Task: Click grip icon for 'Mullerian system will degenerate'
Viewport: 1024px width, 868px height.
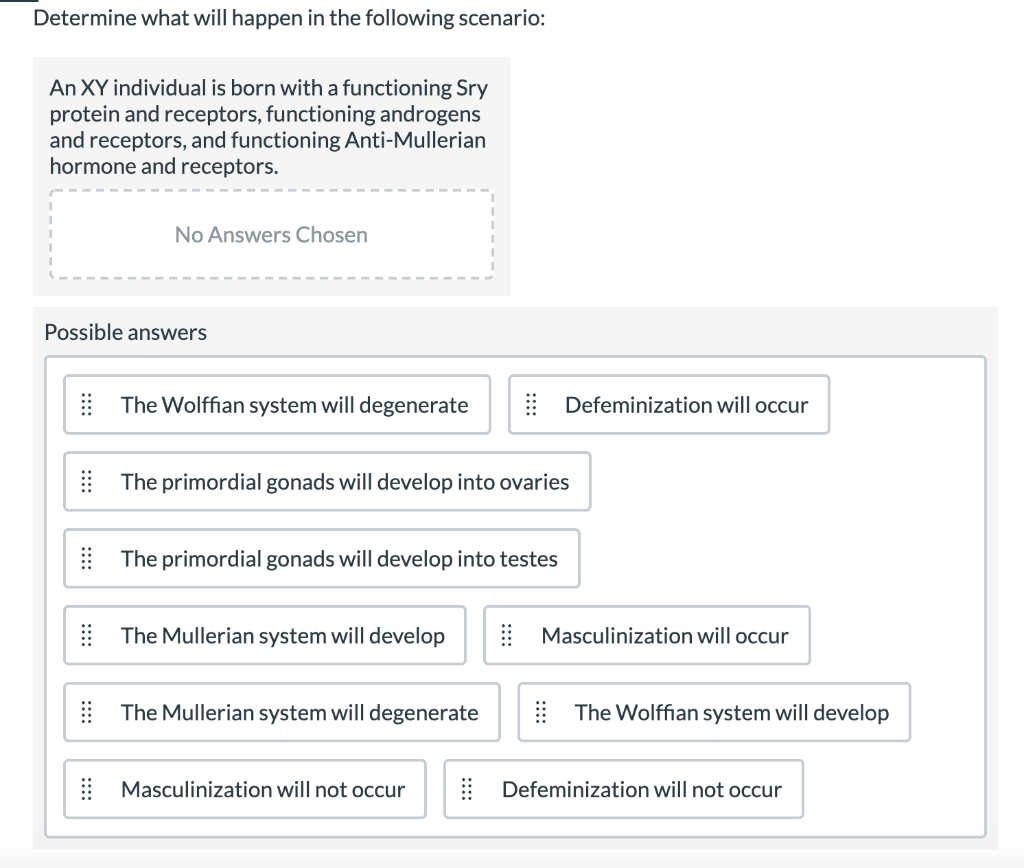Action: pos(86,713)
